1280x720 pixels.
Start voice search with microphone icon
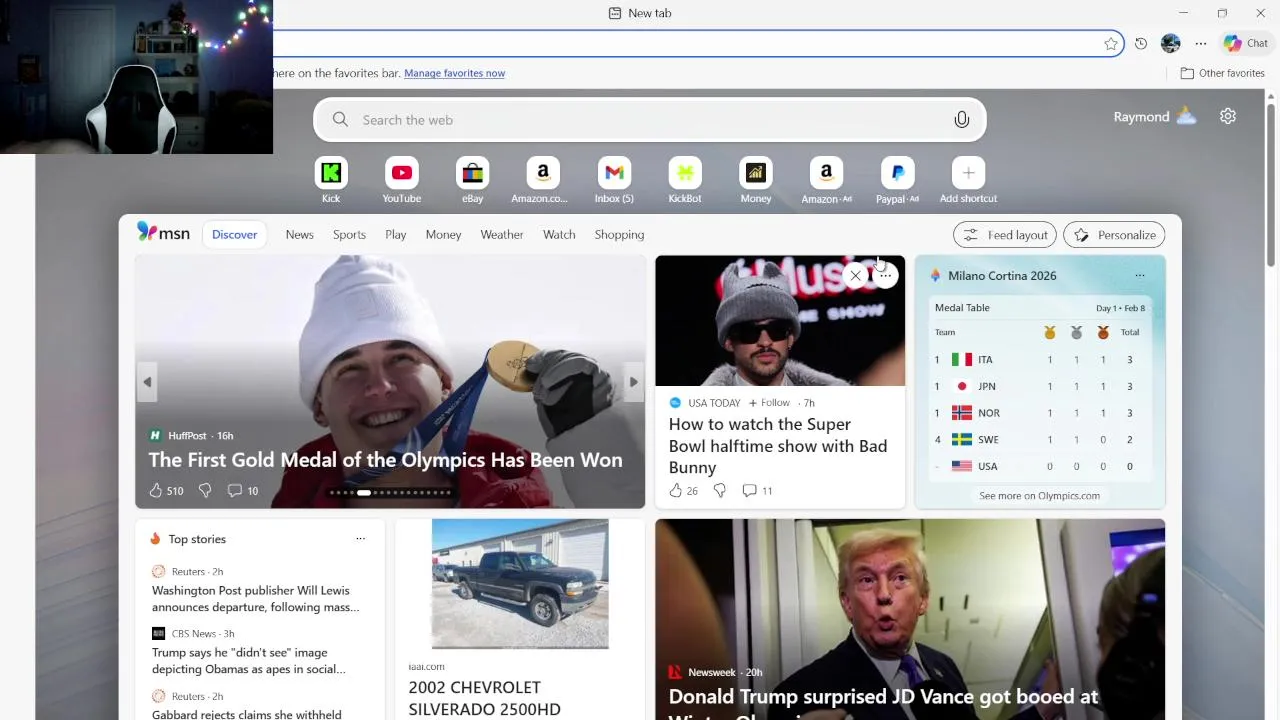tap(961, 120)
